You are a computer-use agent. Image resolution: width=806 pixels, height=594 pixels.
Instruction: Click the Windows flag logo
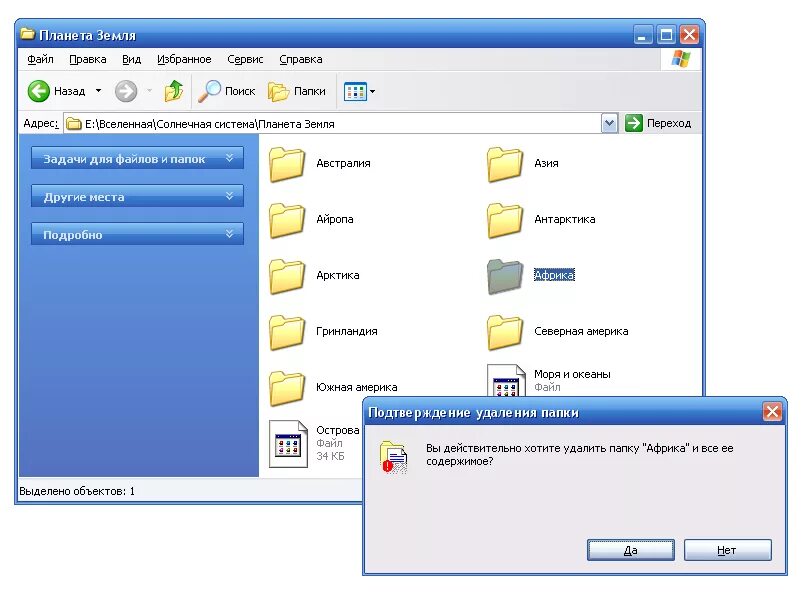tap(681, 59)
